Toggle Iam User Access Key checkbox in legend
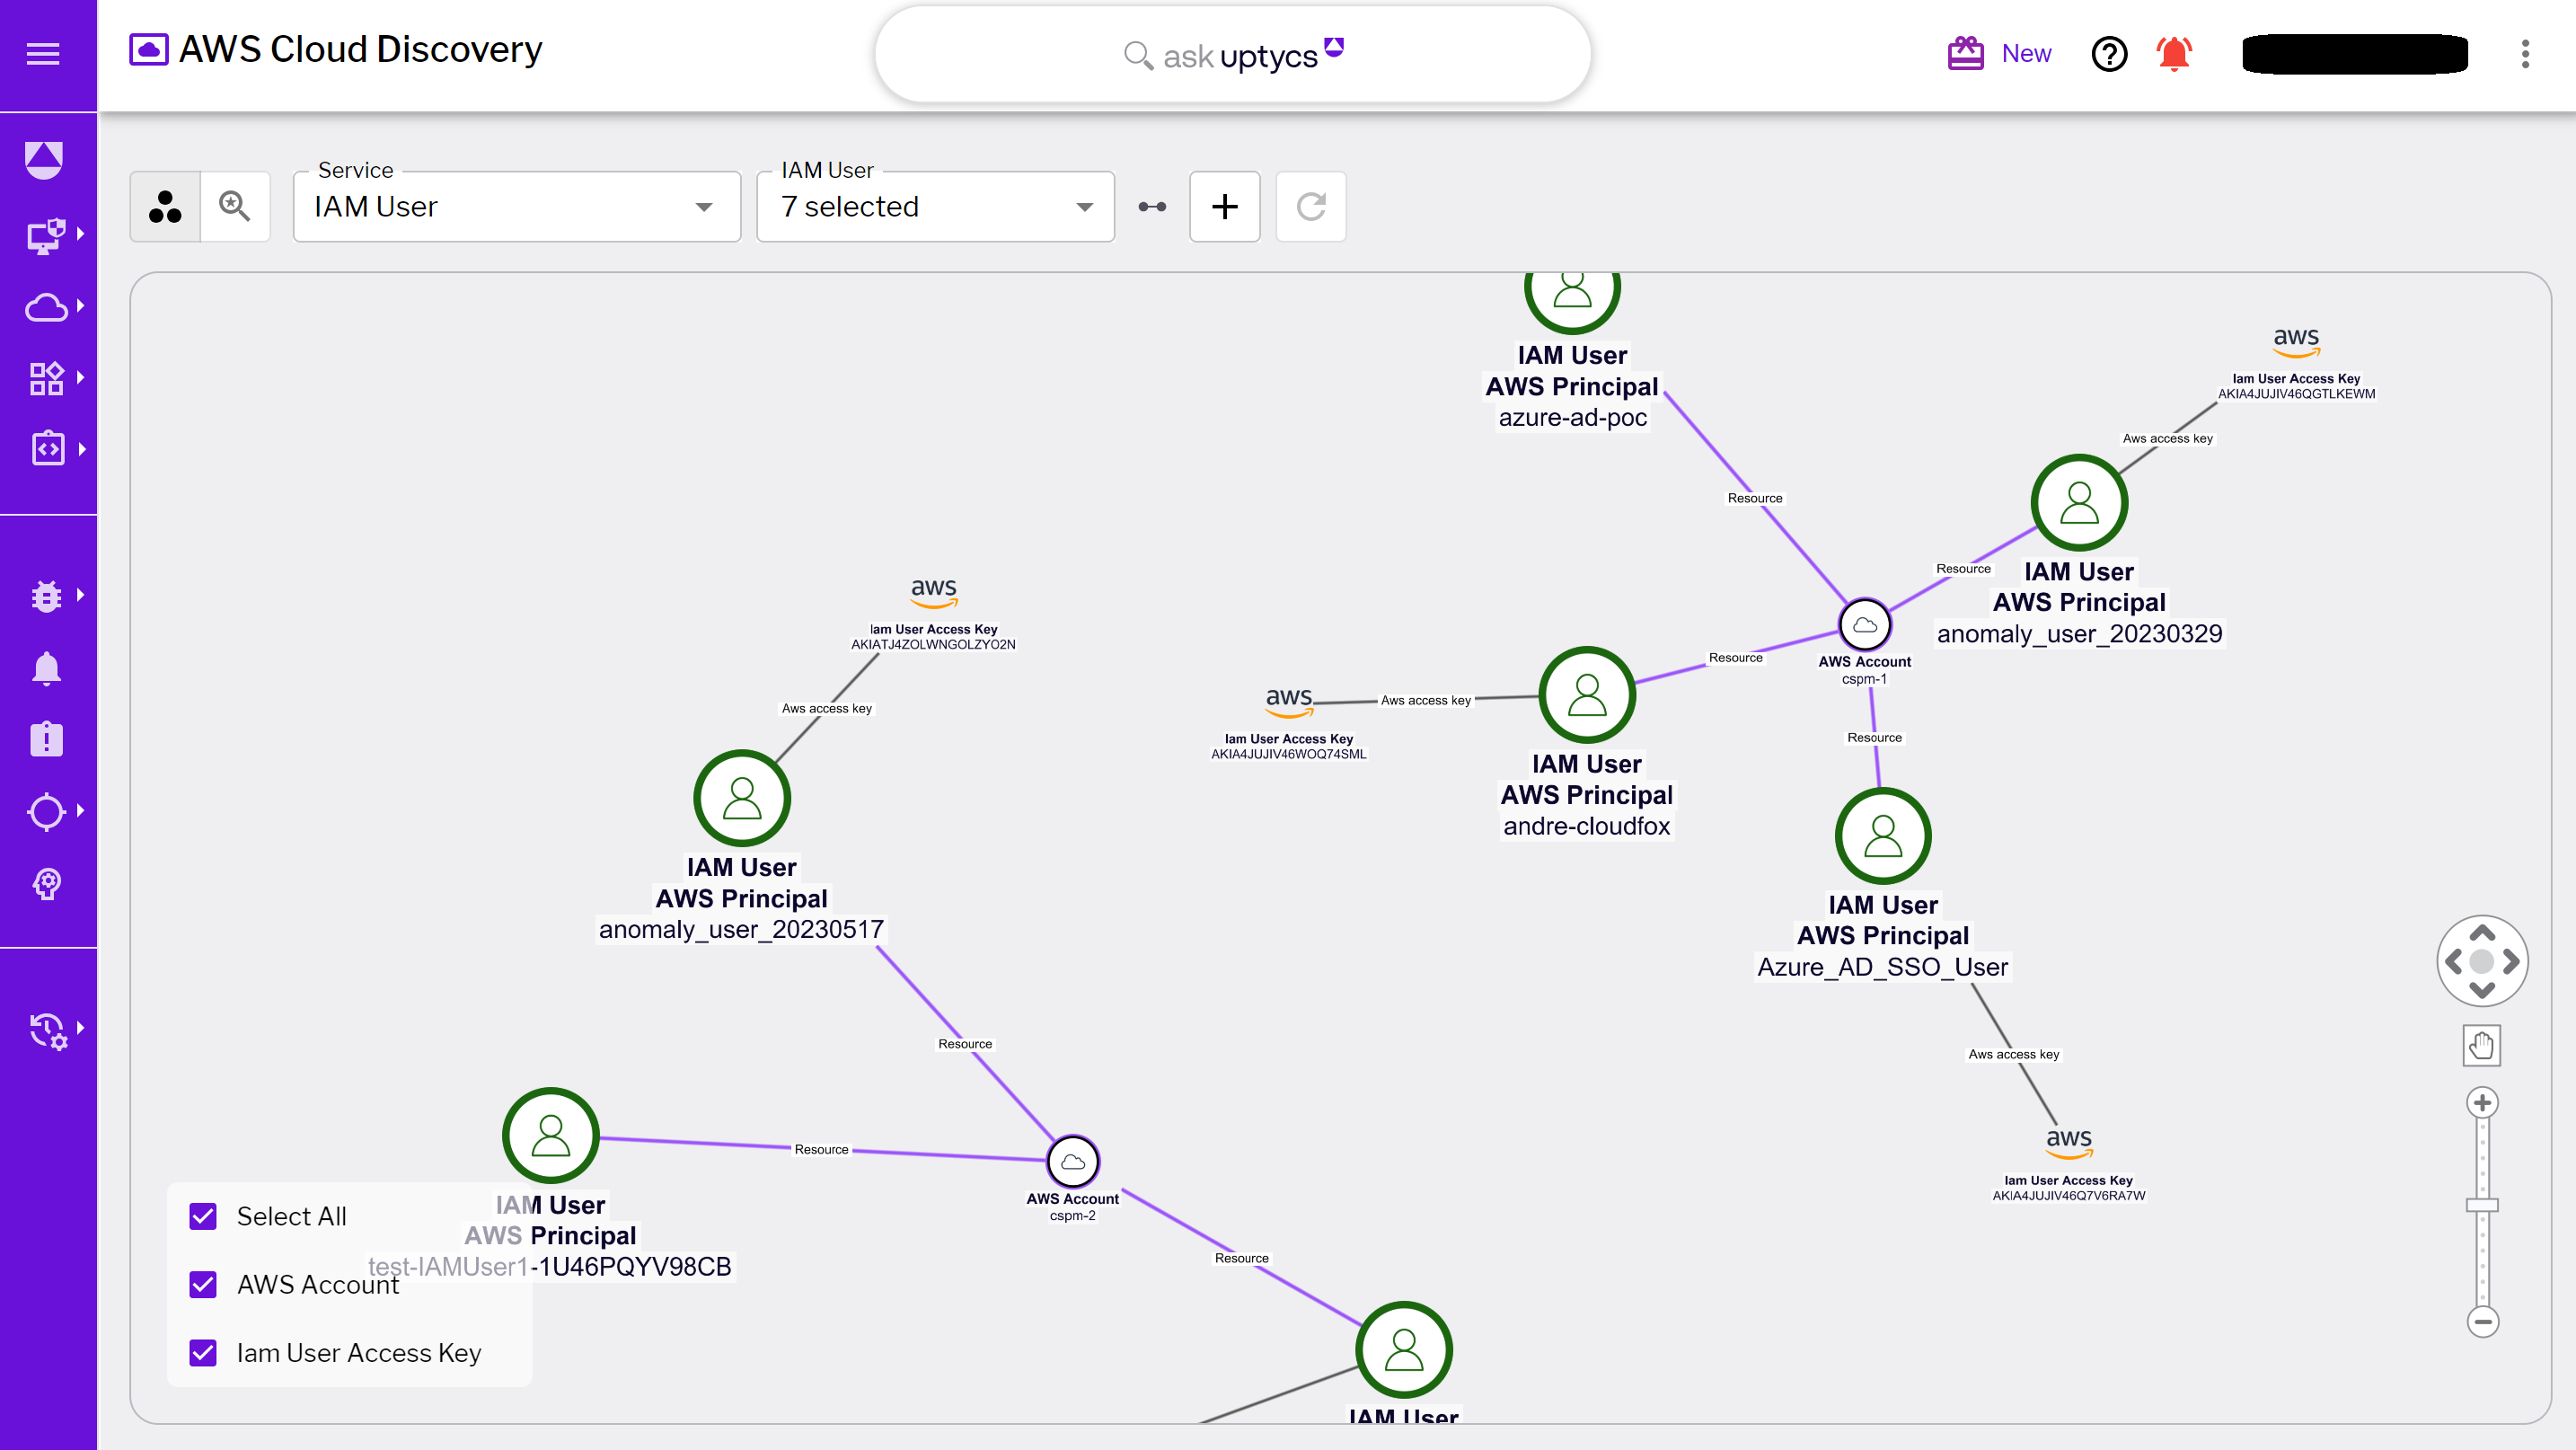The width and height of the screenshot is (2576, 1450). coord(204,1353)
